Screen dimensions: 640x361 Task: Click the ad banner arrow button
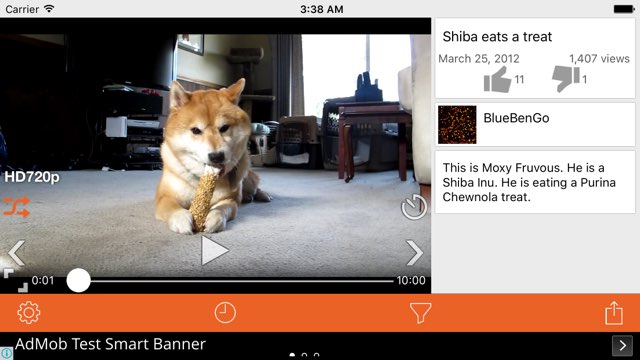(x=622, y=345)
